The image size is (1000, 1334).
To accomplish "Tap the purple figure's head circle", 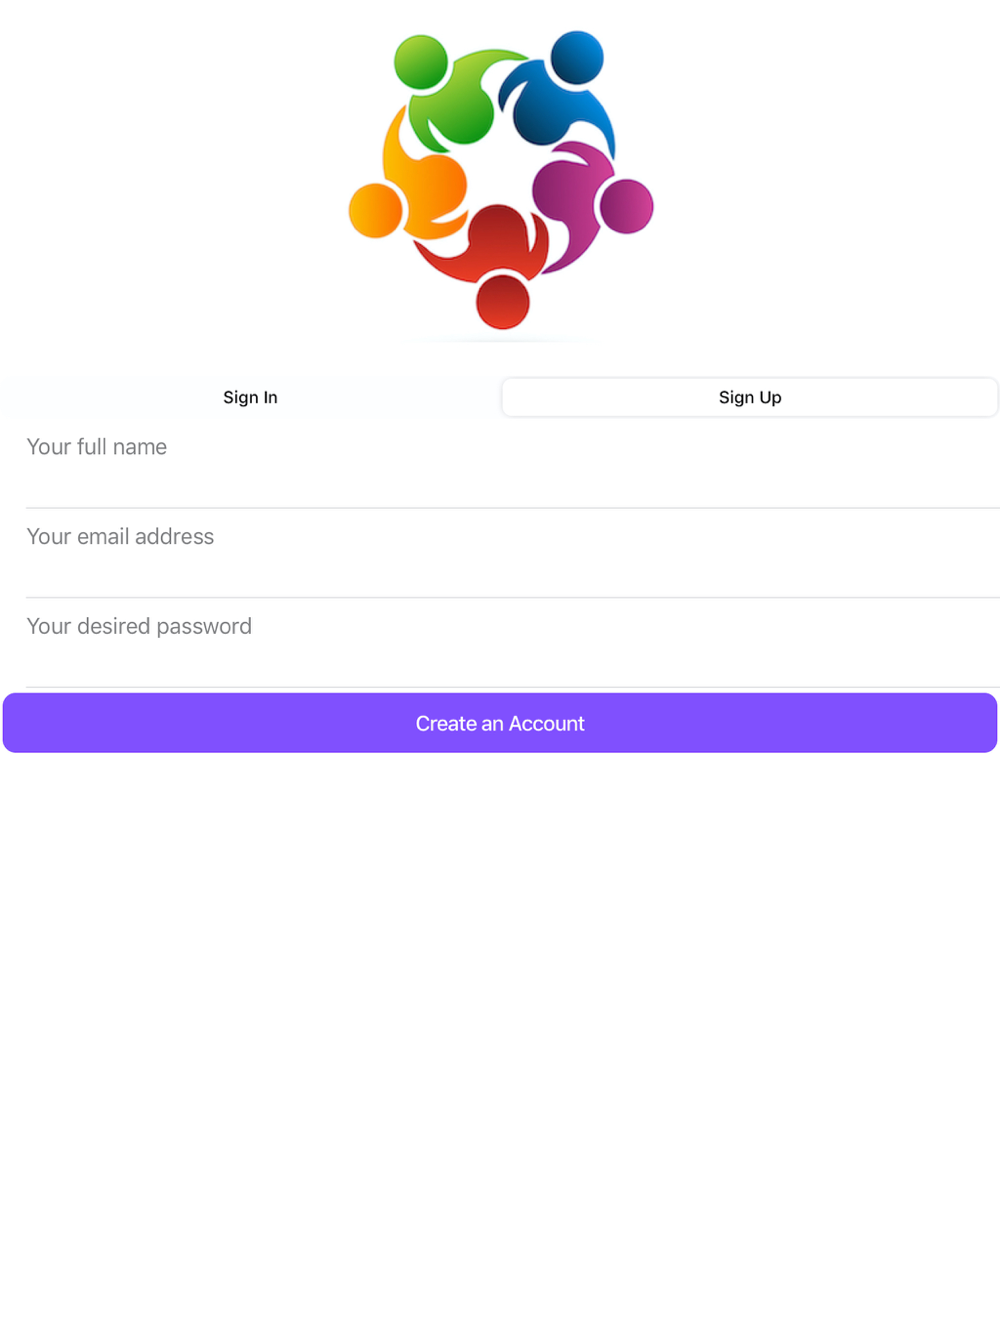I will (x=626, y=206).
